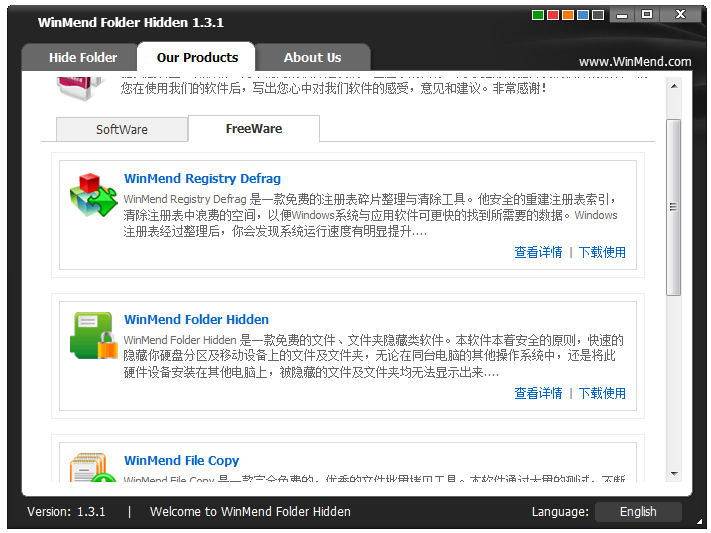Click 下载使用 for WinMend Folder Hidden
Screen dimensions: 711x533
coord(602,393)
